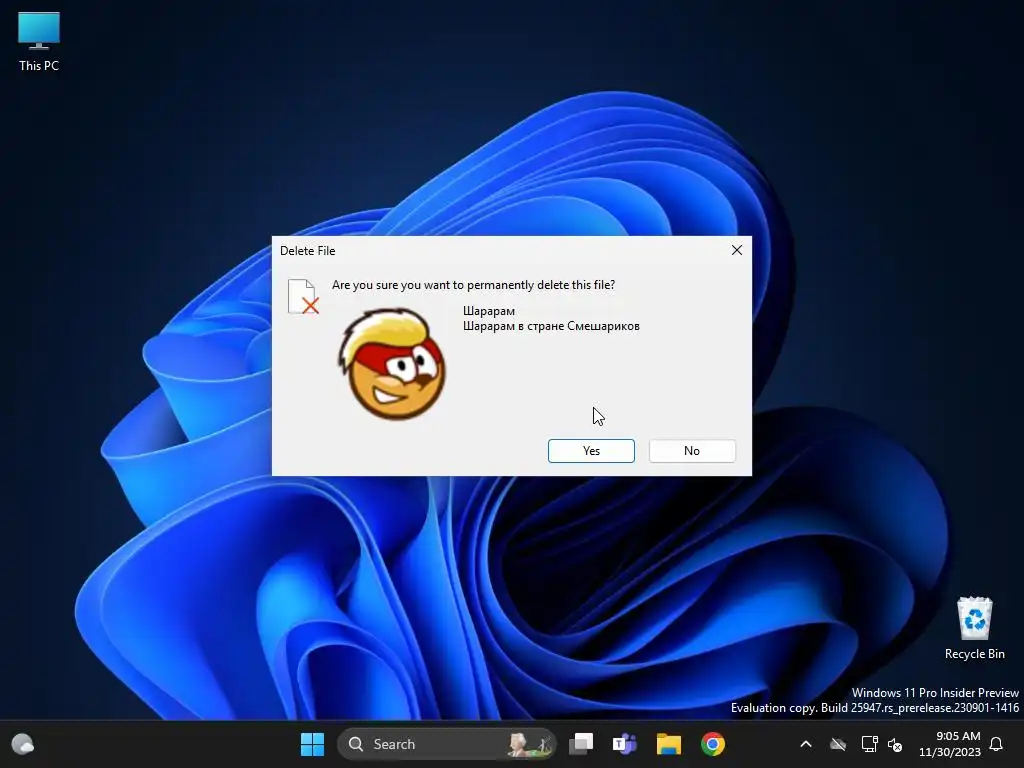This screenshot has height=768, width=1024.
Task: Click the file name text Шарарам
Action: point(488,311)
